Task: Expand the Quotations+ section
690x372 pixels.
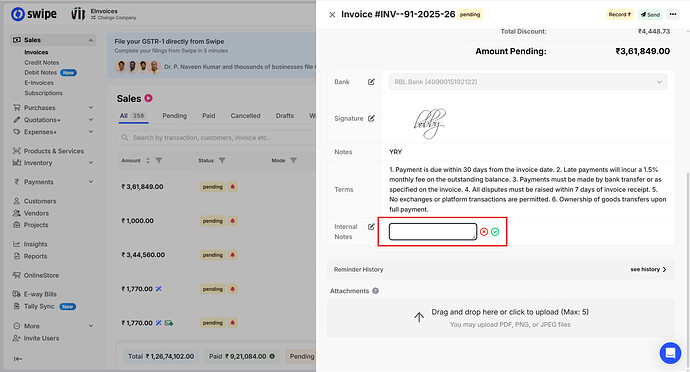Action: coord(91,120)
